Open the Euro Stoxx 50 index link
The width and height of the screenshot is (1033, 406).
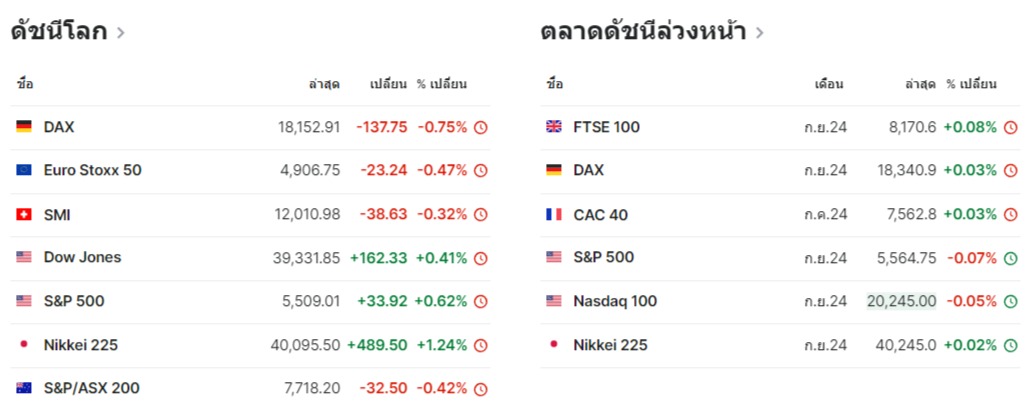[92, 170]
